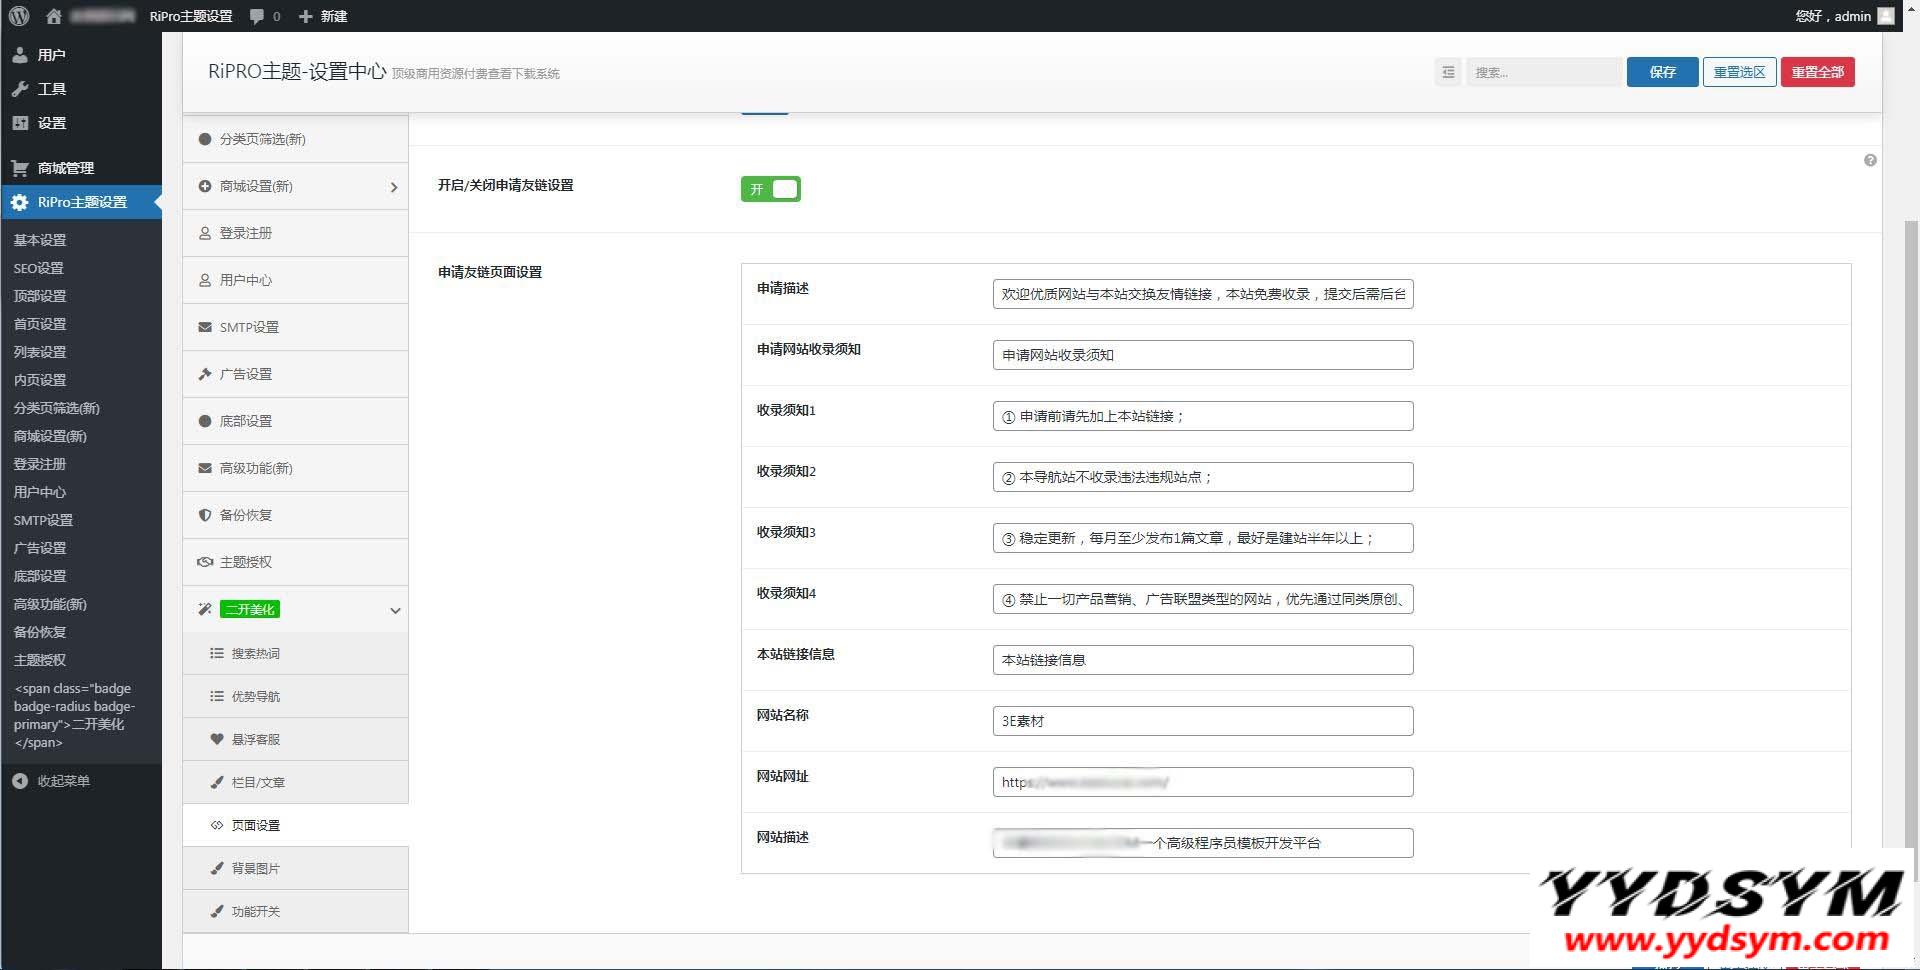Open the 新建 new content menu
This screenshot has height=970, width=1920.
pos(323,16)
